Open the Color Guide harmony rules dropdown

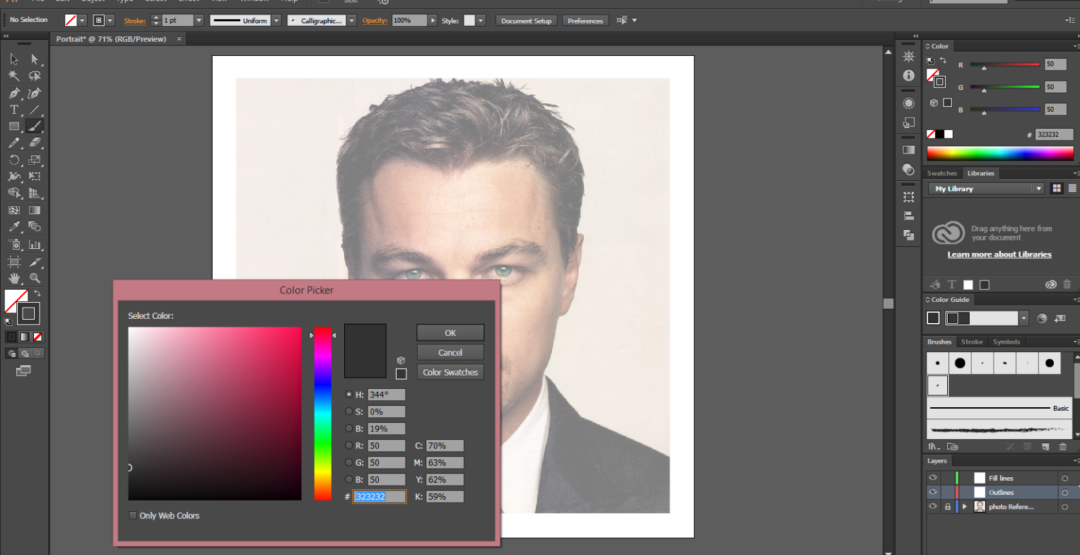[1024, 318]
